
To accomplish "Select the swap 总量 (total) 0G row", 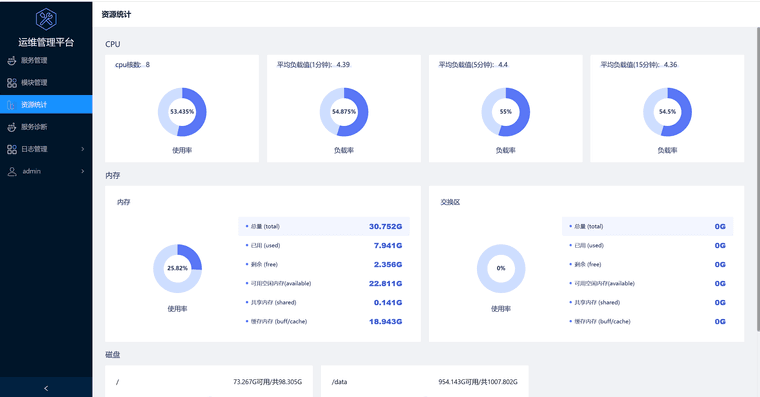I will (x=648, y=226).
